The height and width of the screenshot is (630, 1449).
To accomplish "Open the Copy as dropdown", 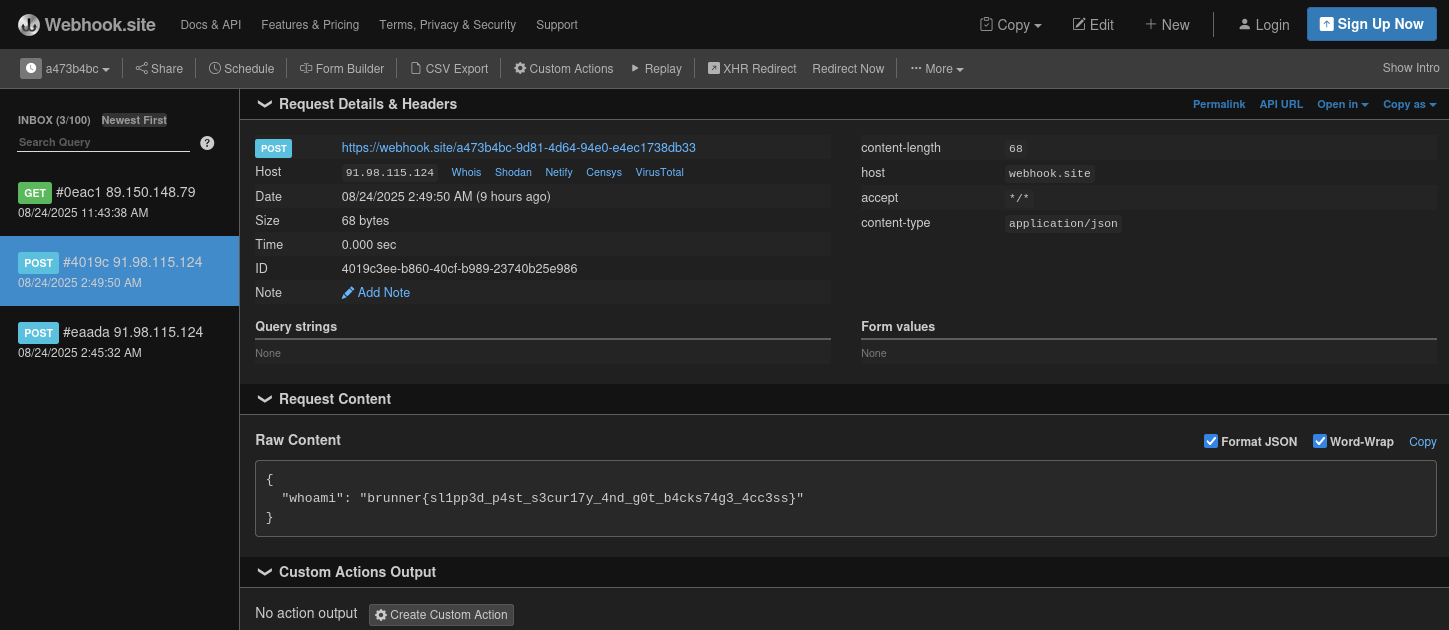I will coord(1409,104).
